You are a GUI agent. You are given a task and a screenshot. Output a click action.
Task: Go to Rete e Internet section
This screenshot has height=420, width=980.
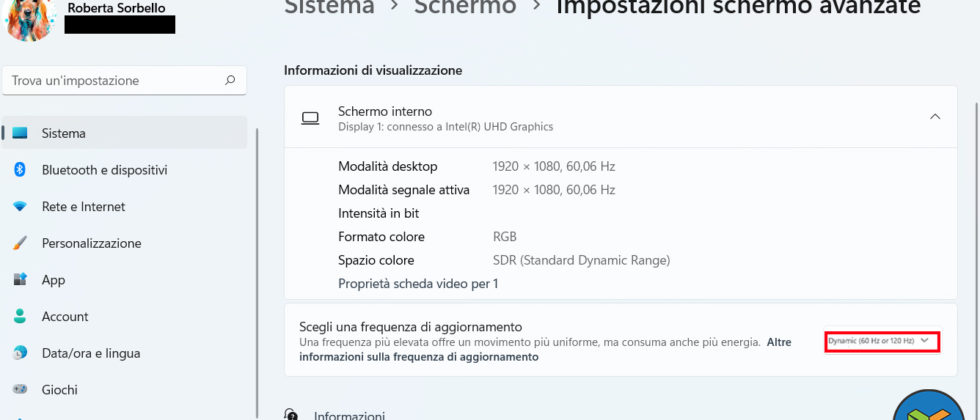pos(83,207)
